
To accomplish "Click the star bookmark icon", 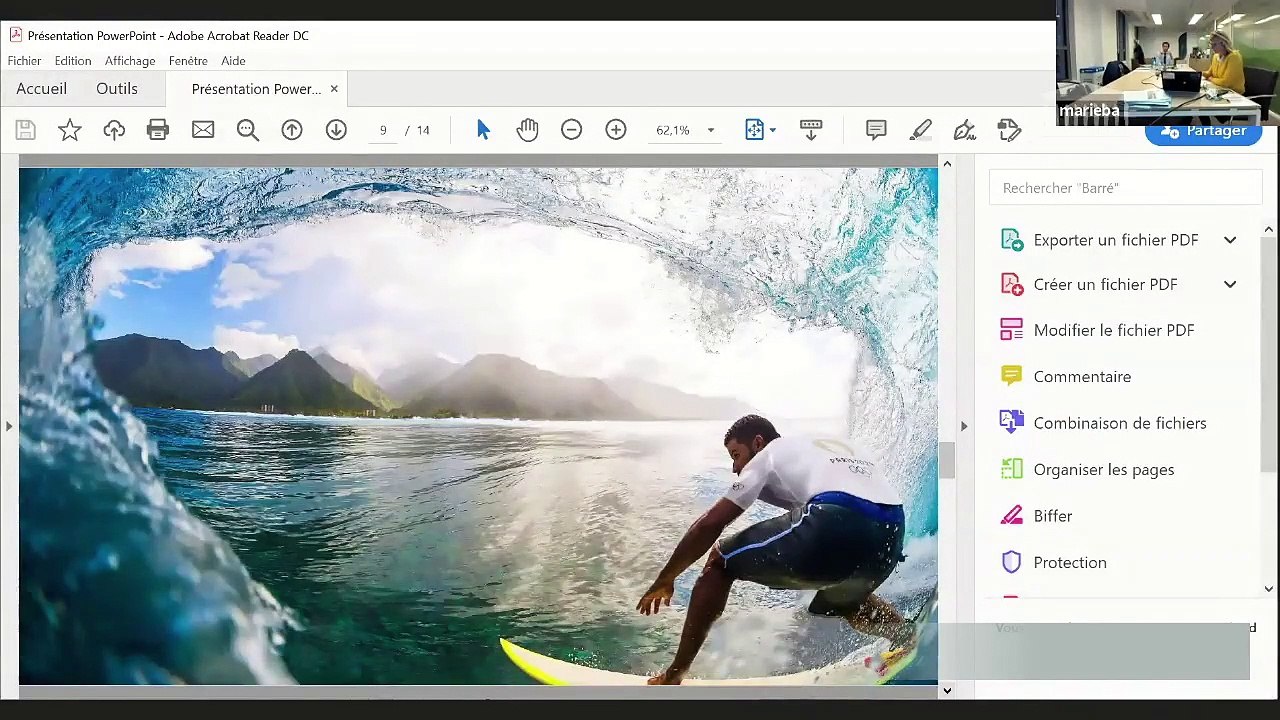I will [x=70, y=130].
